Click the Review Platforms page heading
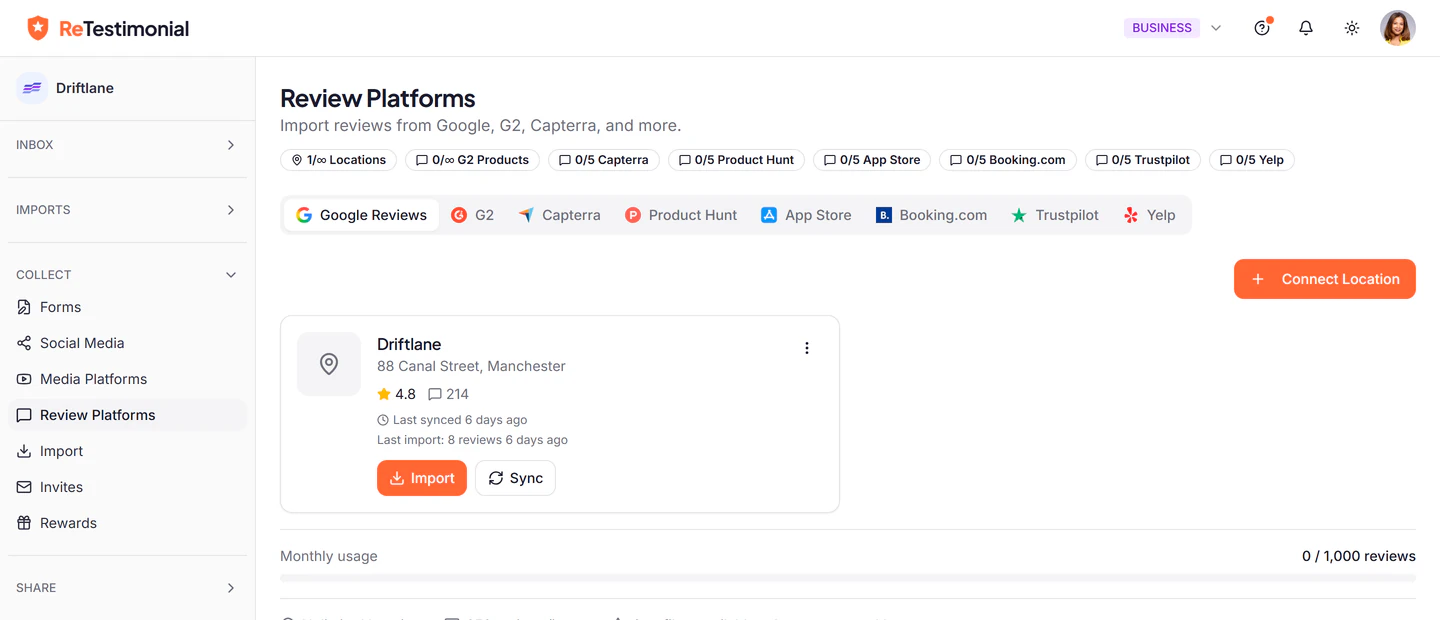Viewport: 1440px width, 620px height. click(378, 98)
